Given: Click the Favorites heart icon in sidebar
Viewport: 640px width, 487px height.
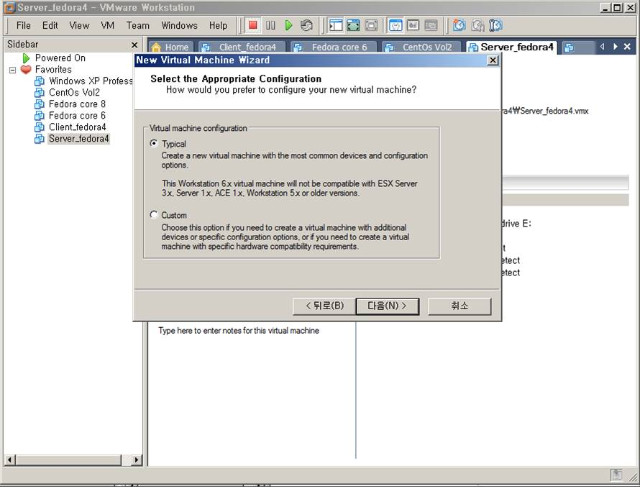Looking at the screenshot, I should tap(26, 69).
